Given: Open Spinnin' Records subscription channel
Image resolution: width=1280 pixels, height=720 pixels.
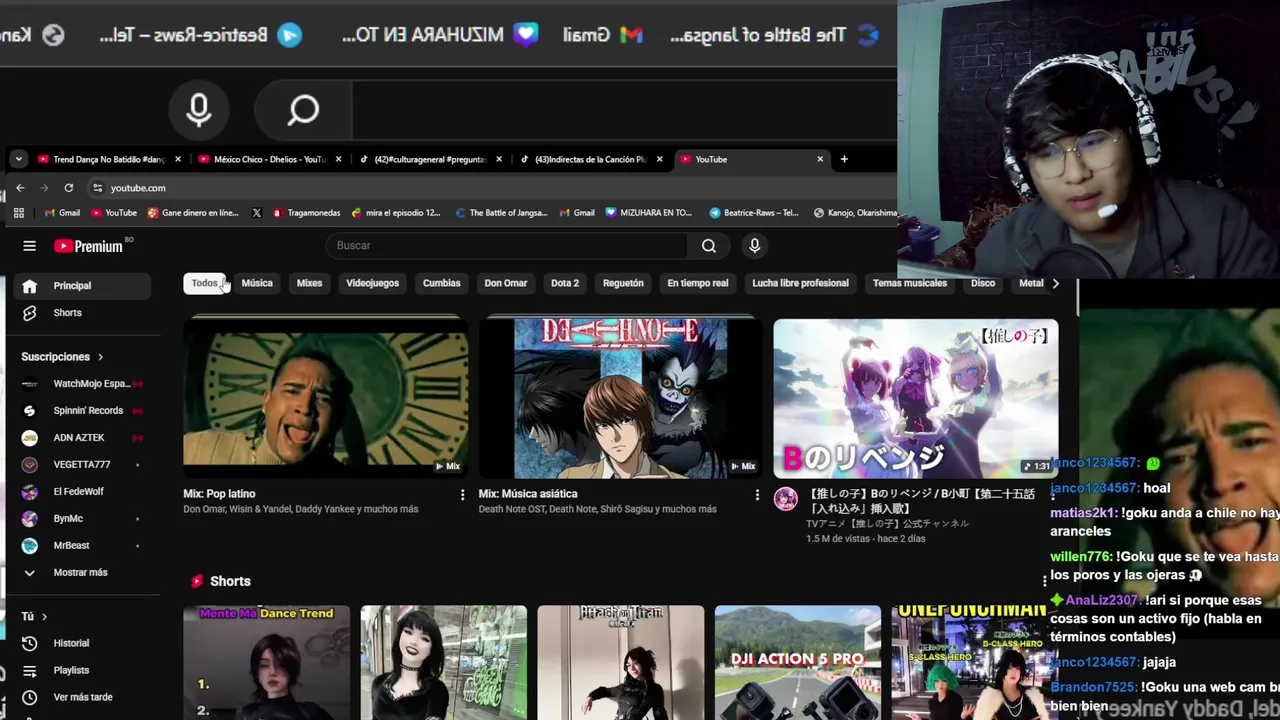Looking at the screenshot, I should click(x=82, y=411).
